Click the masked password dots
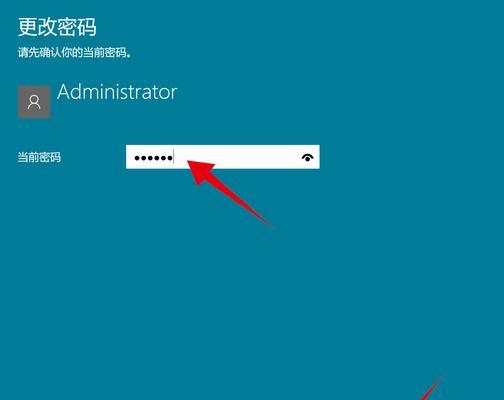Image resolution: width=504 pixels, height=400 pixels. pyautogui.click(x=153, y=158)
